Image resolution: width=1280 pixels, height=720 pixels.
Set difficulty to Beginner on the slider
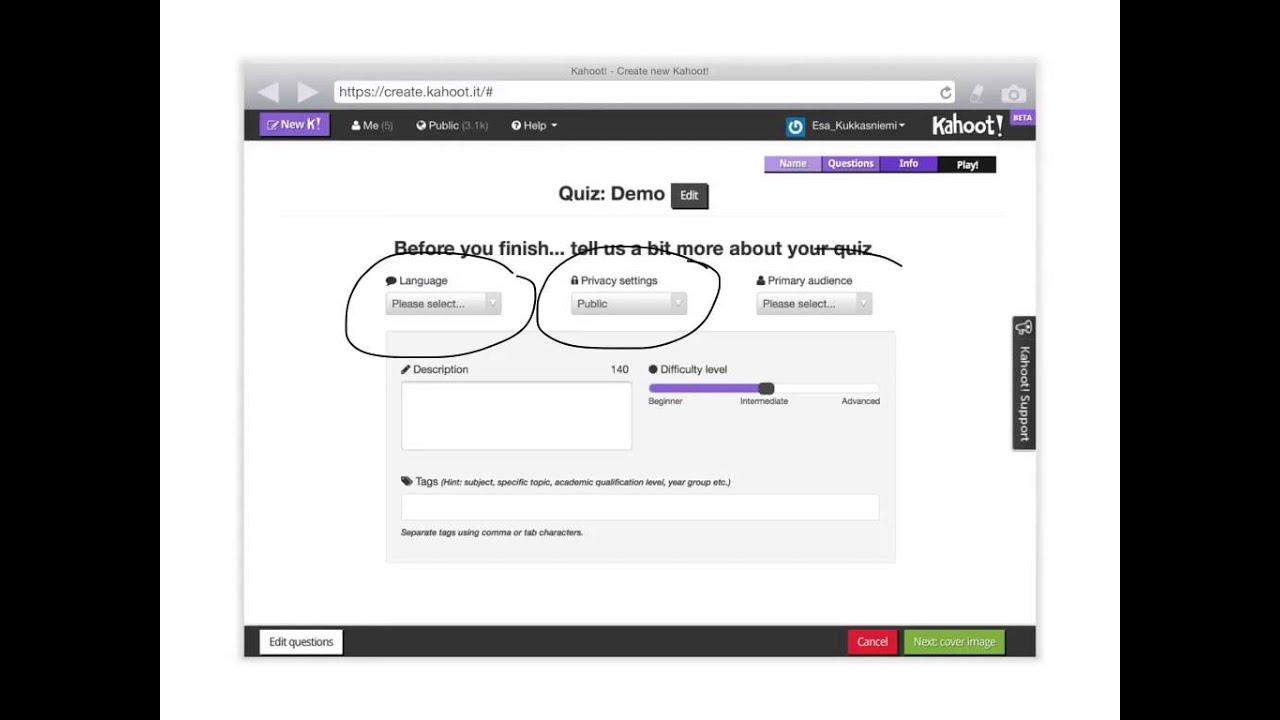pyautogui.click(x=665, y=401)
